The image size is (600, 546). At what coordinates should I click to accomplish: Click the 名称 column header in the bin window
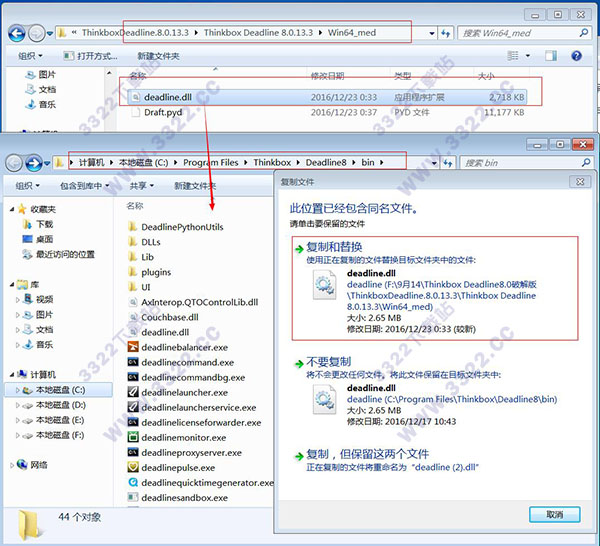tap(135, 206)
